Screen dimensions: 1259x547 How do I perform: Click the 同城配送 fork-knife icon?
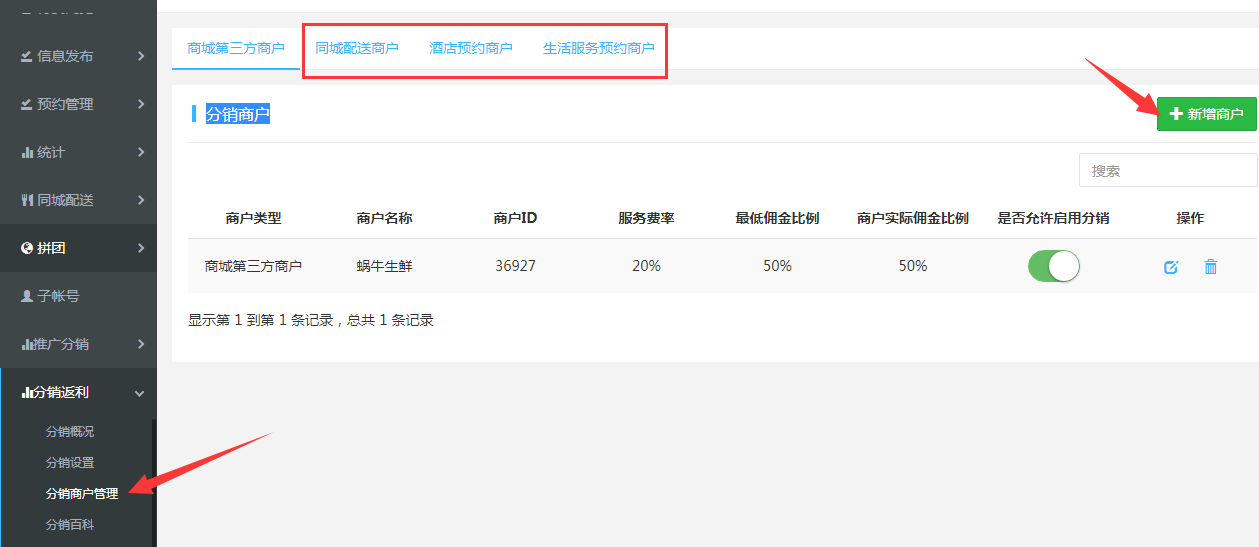[x=27, y=200]
